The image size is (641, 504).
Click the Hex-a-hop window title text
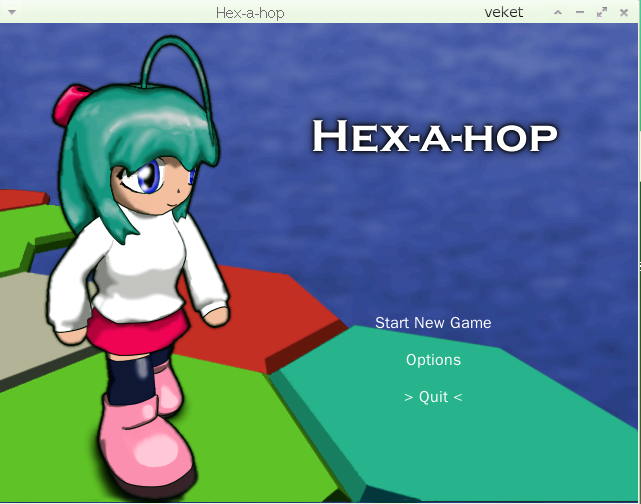pos(250,13)
